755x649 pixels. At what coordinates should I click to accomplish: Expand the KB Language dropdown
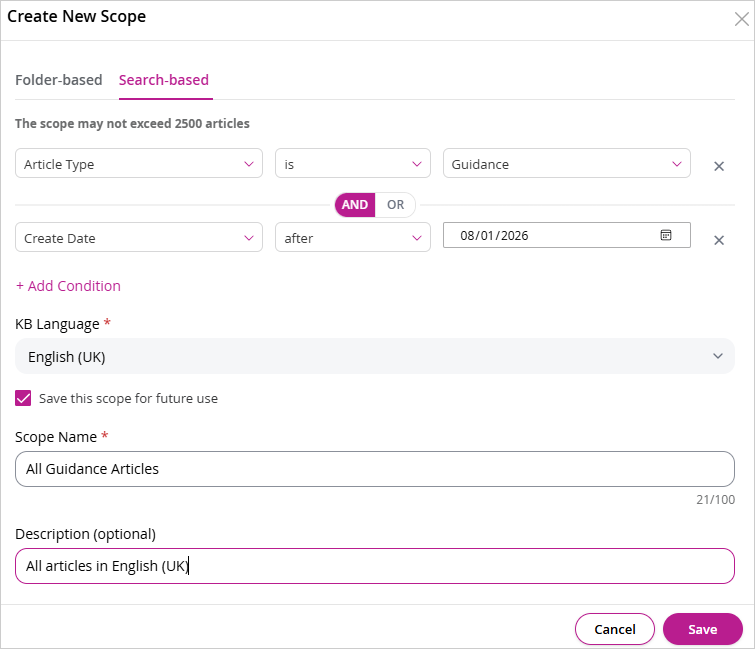coord(375,356)
